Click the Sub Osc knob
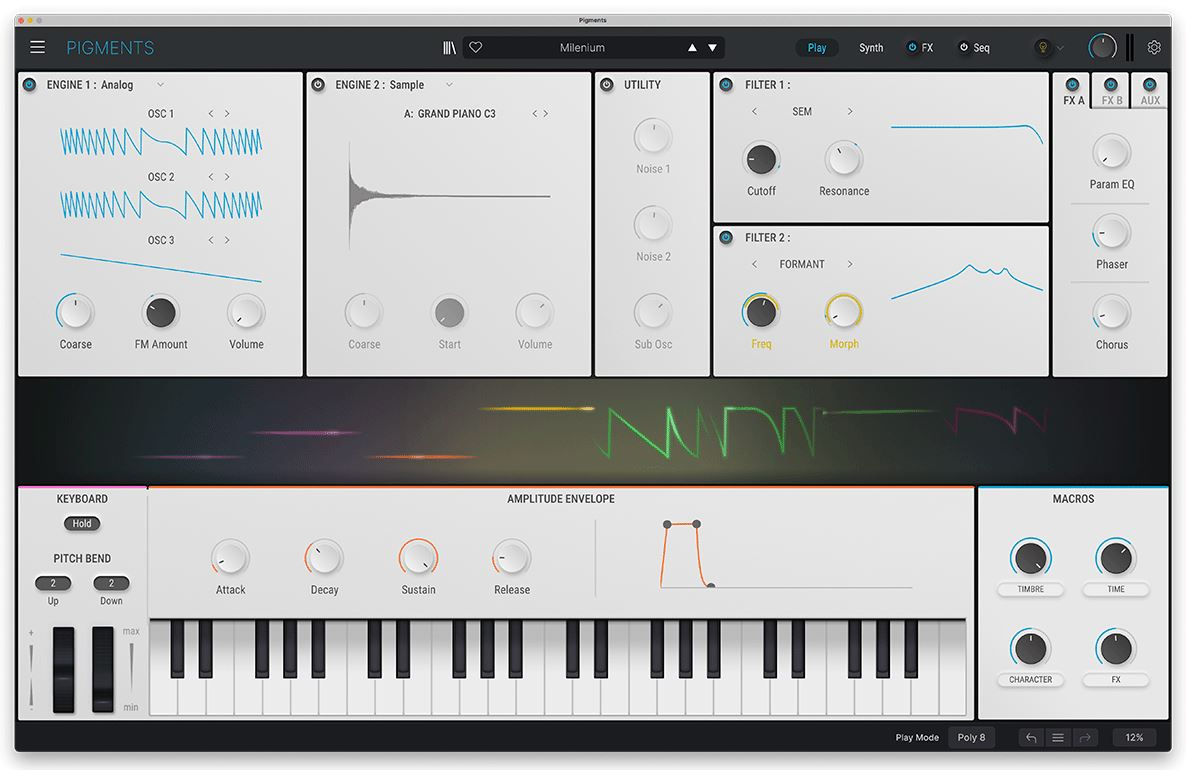The width and height of the screenshot is (1186, 770). coord(653,312)
